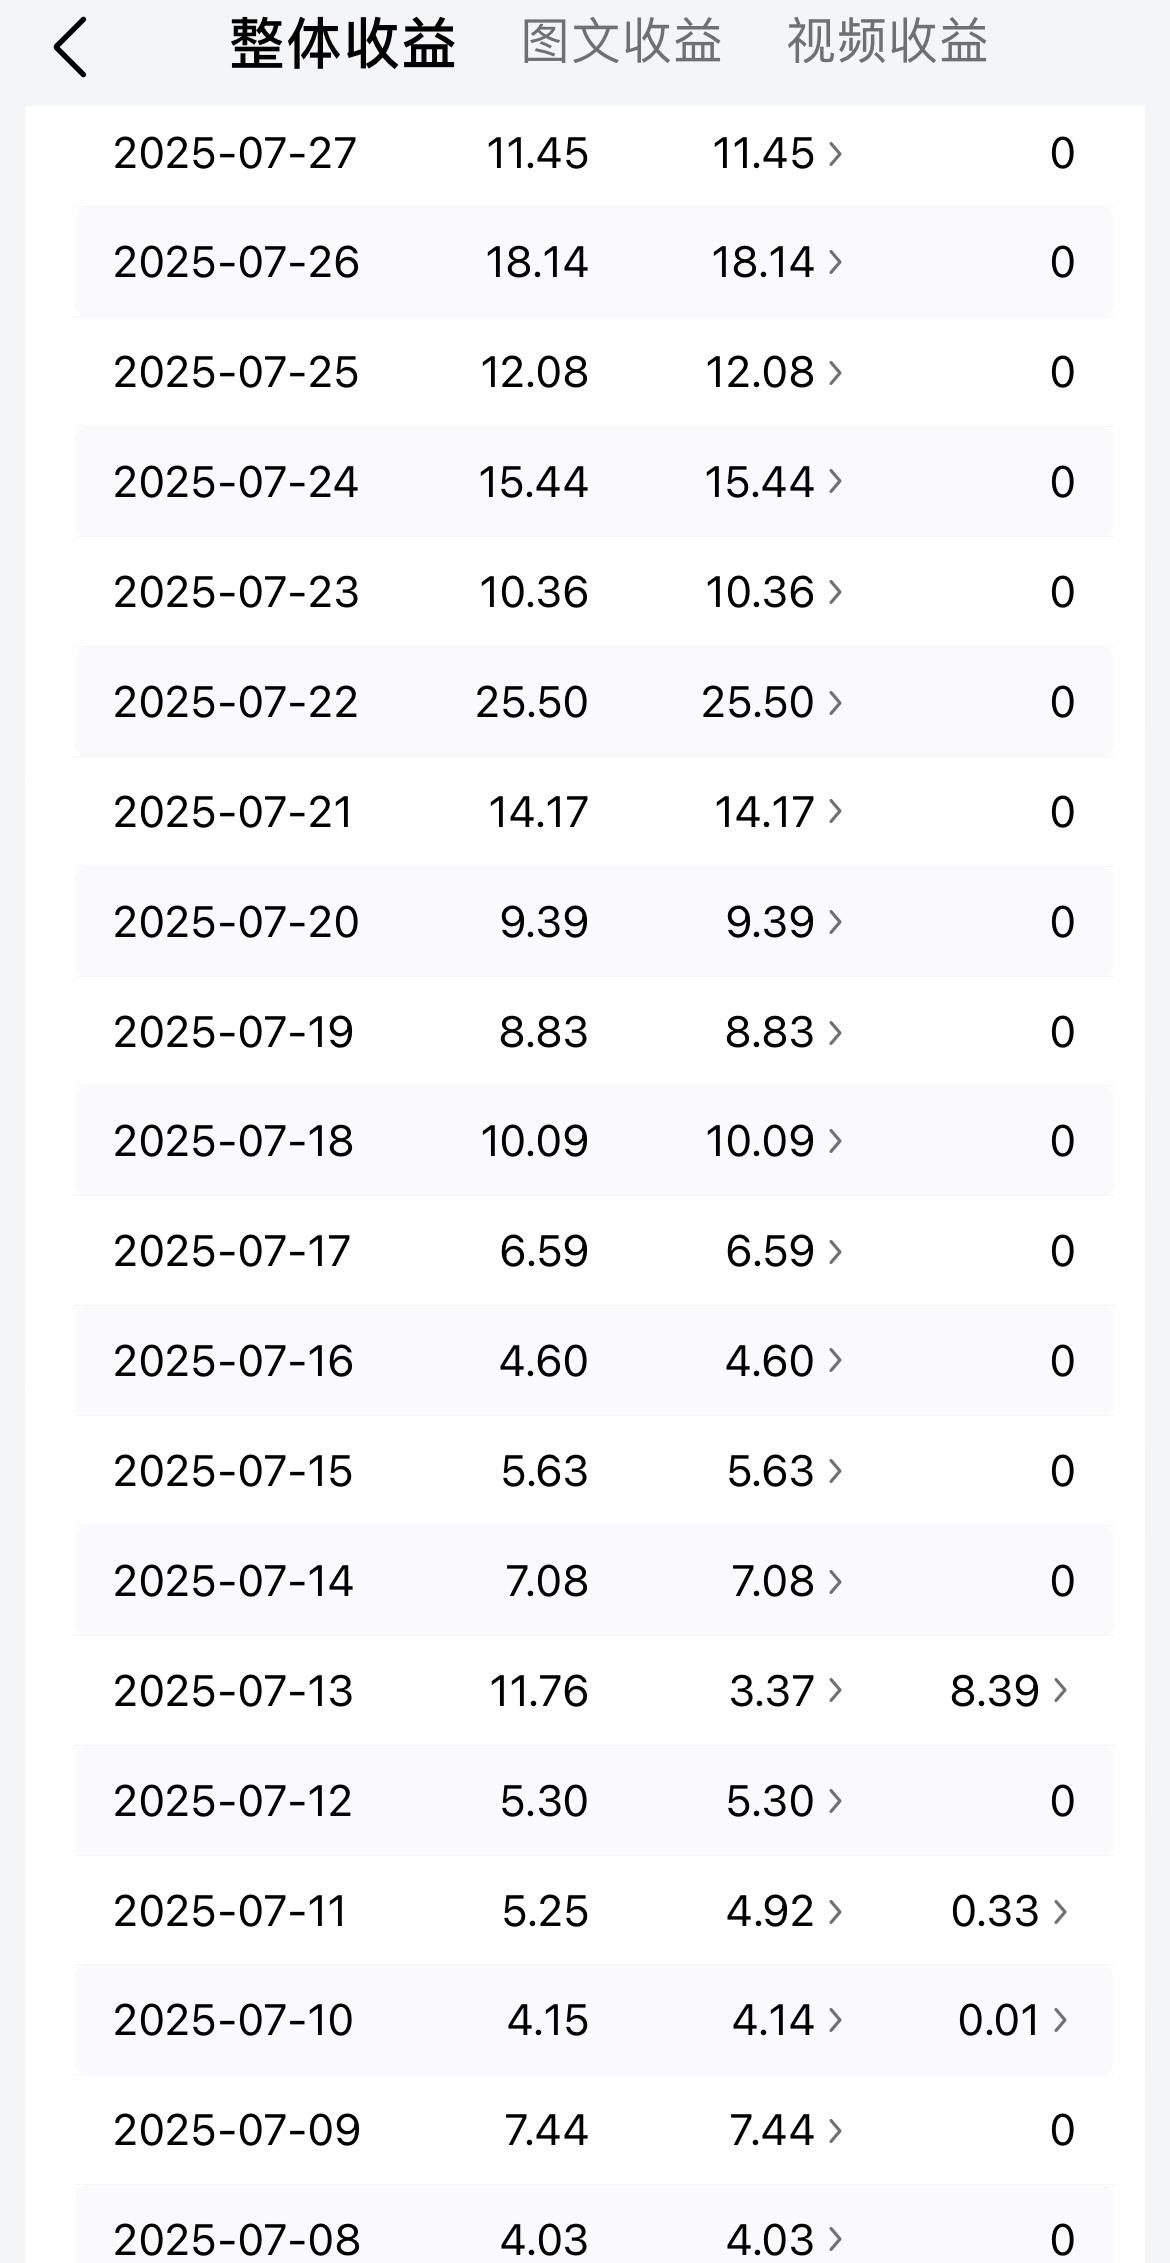The width and height of the screenshot is (1170, 2263).
Task: Open the chevron beside 11.45 on 2025-07-27
Action: [835, 153]
